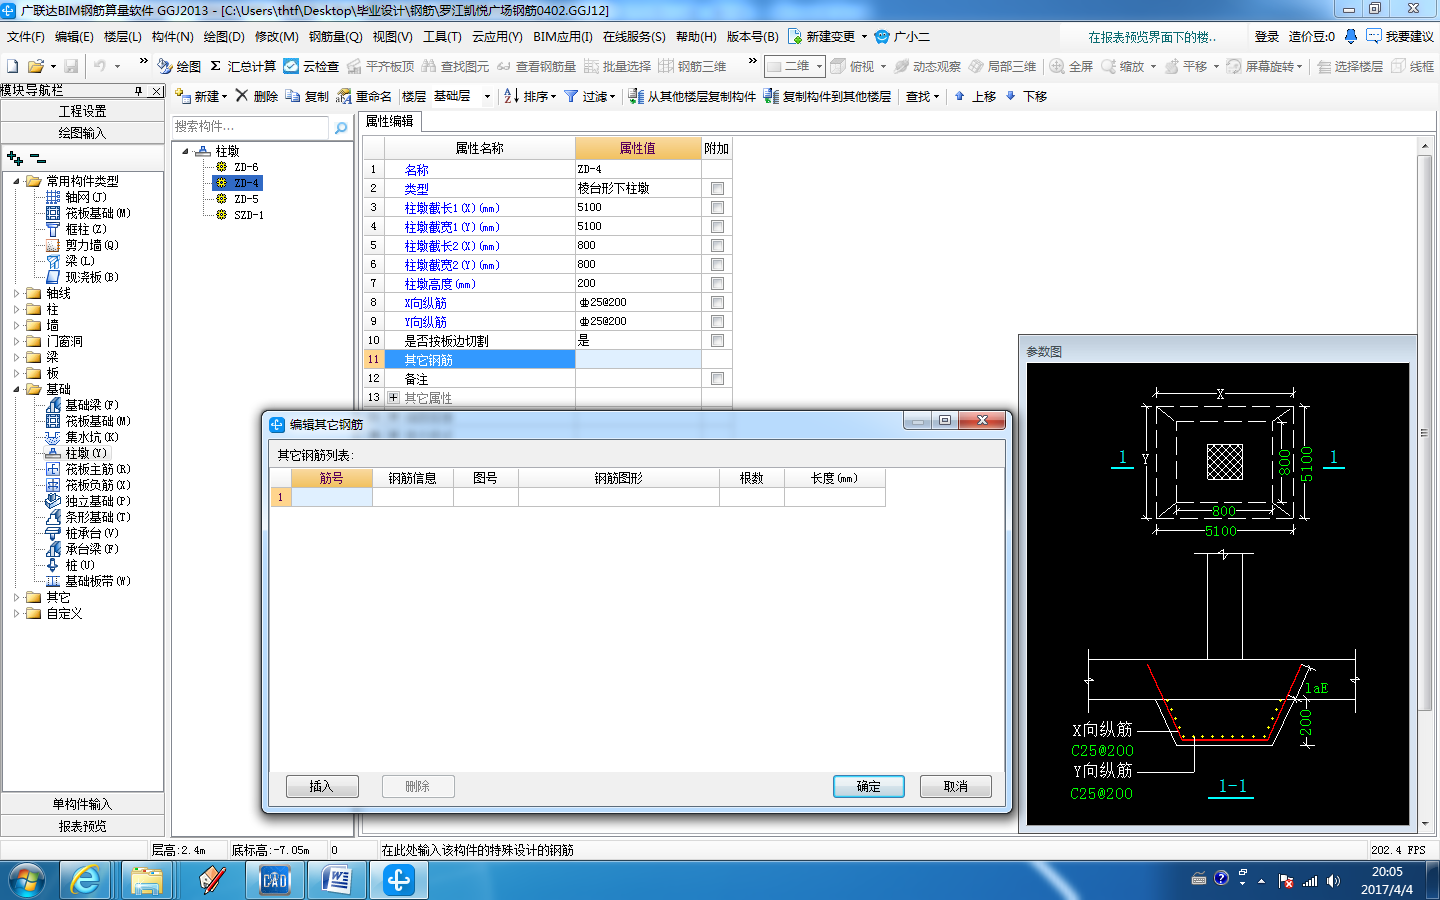Tick 附加 checkbox for 备注 row
The image size is (1440, 900).
[717, 378]
